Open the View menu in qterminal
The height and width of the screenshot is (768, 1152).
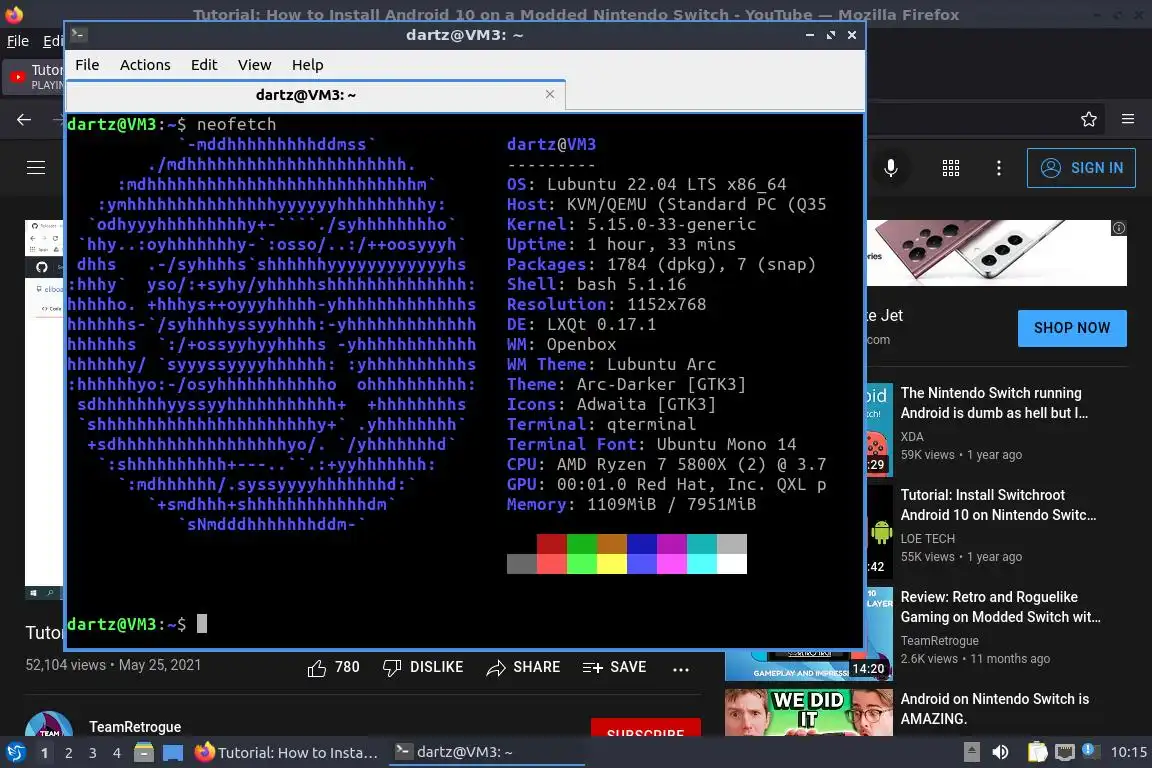(254, 65)
